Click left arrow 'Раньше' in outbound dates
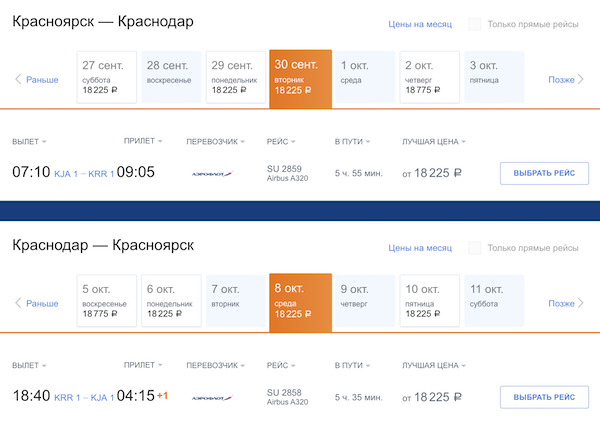Screen dimensions: 600x422 pyautogui.click(x=37, y=79)
